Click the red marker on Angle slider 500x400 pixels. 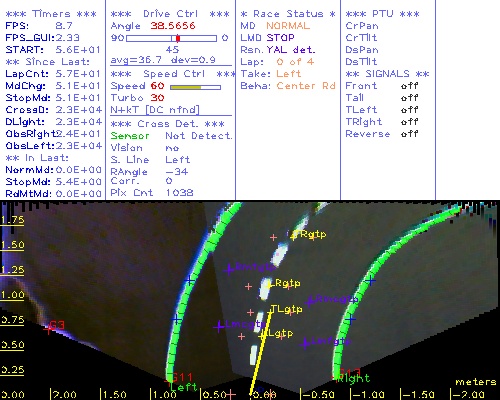[178, 38]
